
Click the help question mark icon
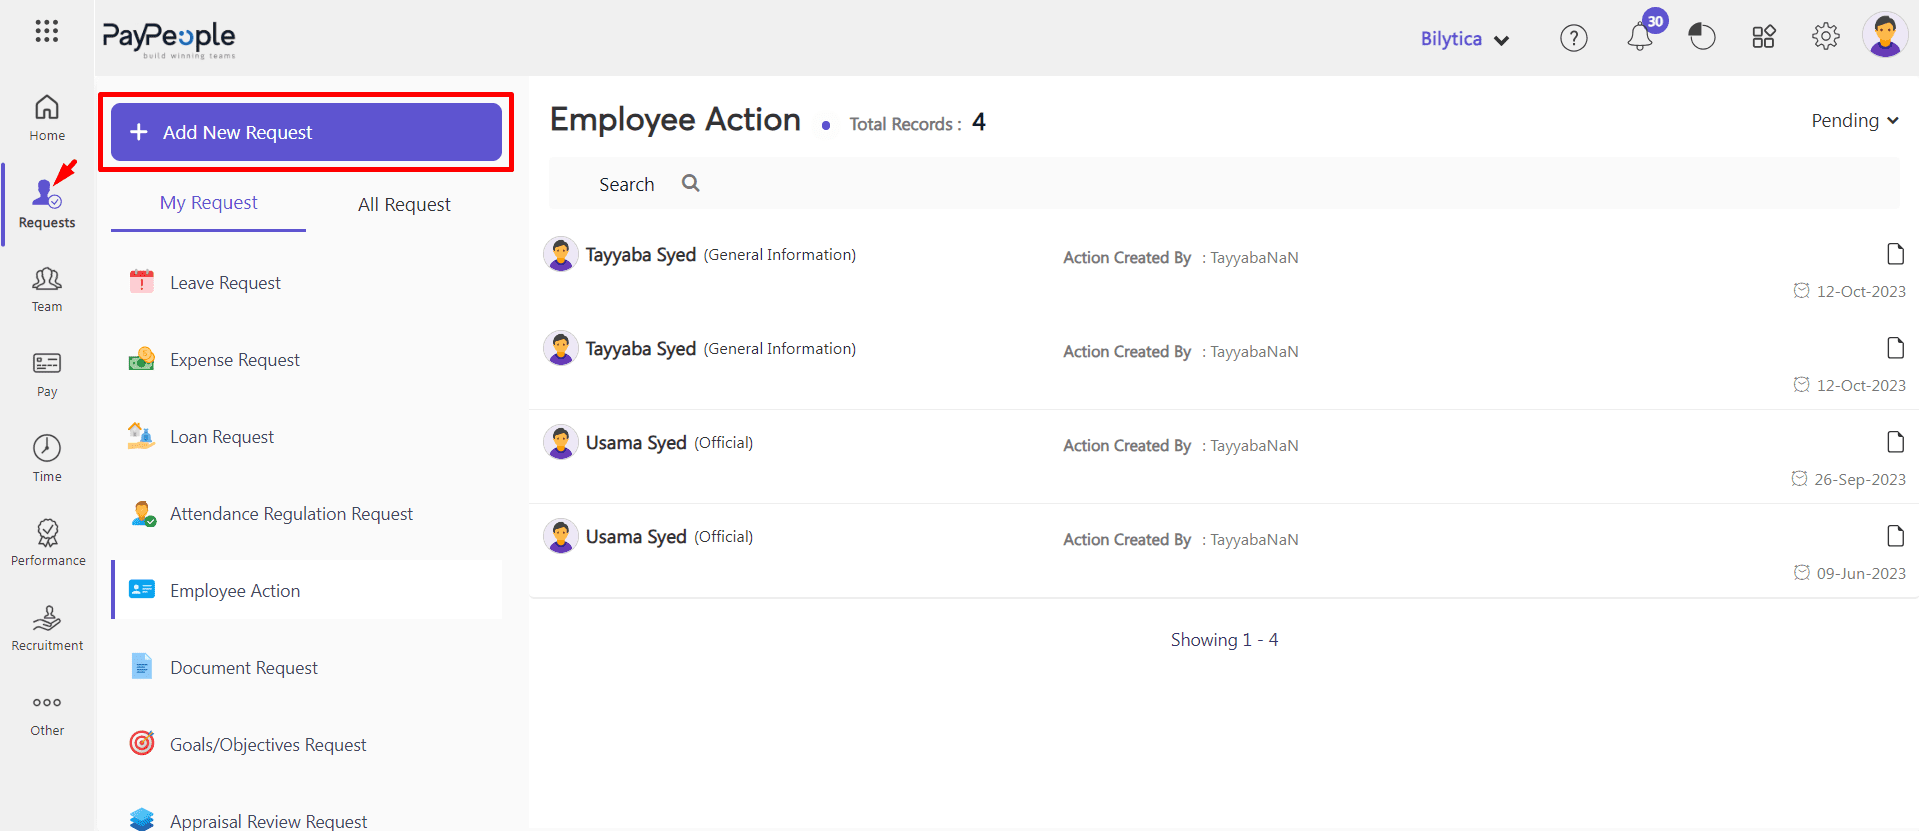(1573, 38)
